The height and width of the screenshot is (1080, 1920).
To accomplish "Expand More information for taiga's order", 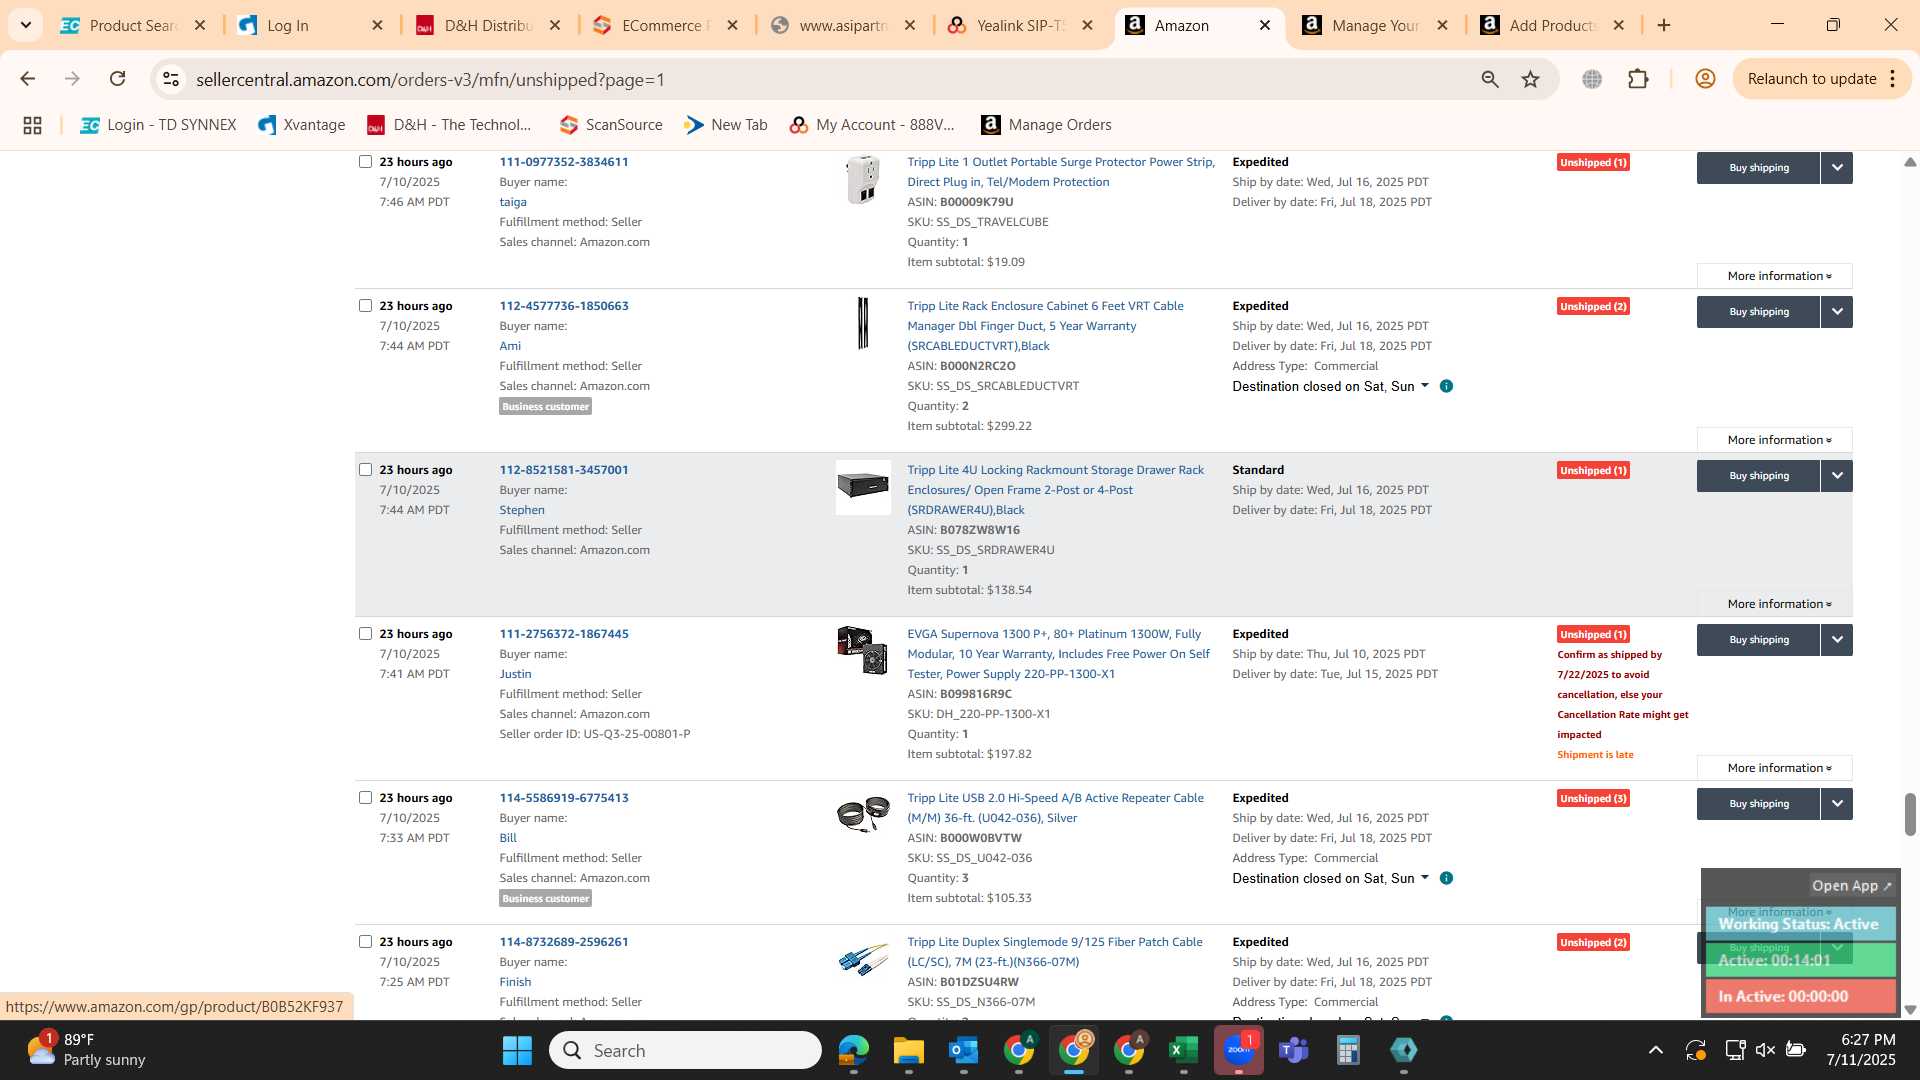I will [1774, 276].
